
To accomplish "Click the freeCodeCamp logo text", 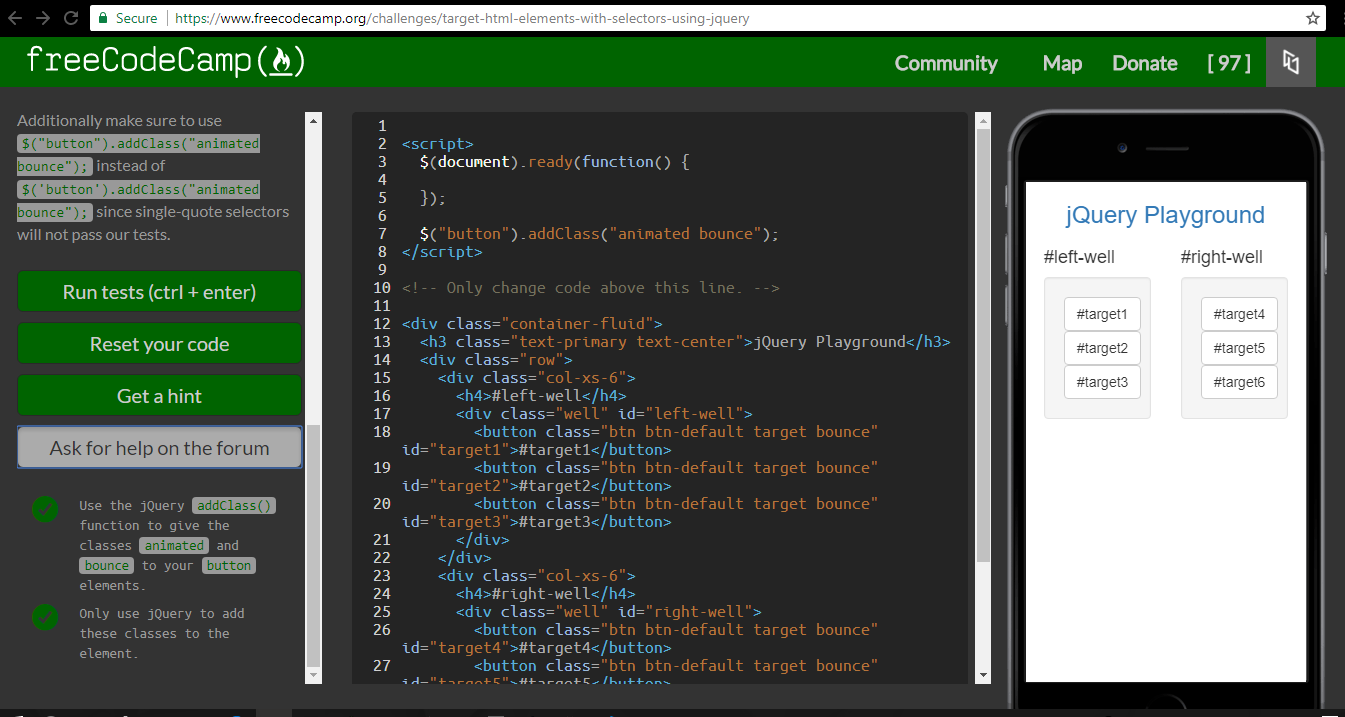I will tap(139, 62).
